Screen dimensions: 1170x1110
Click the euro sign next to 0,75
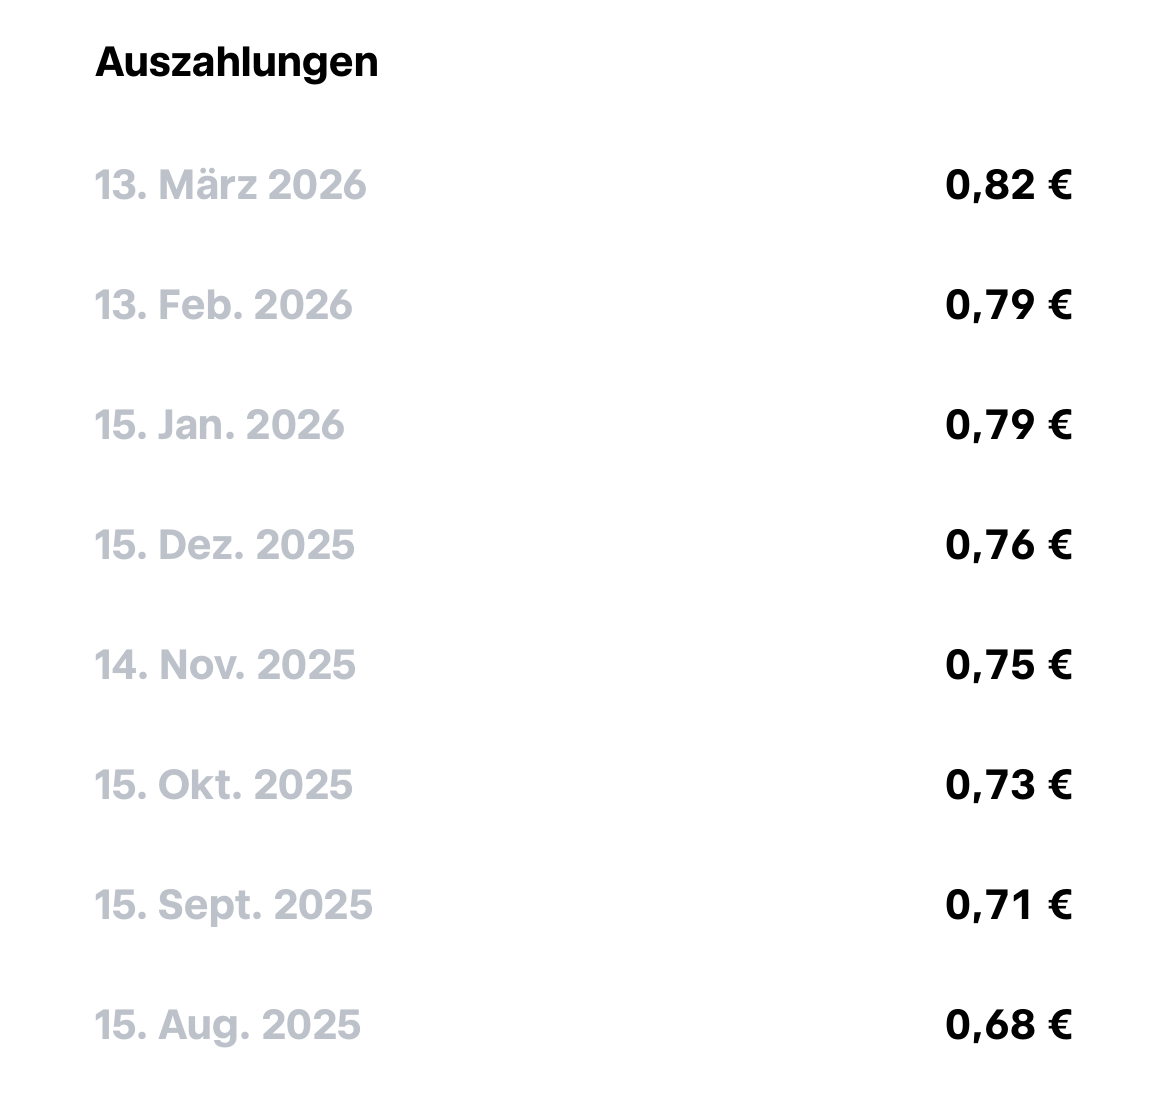tap(1060, 665)
